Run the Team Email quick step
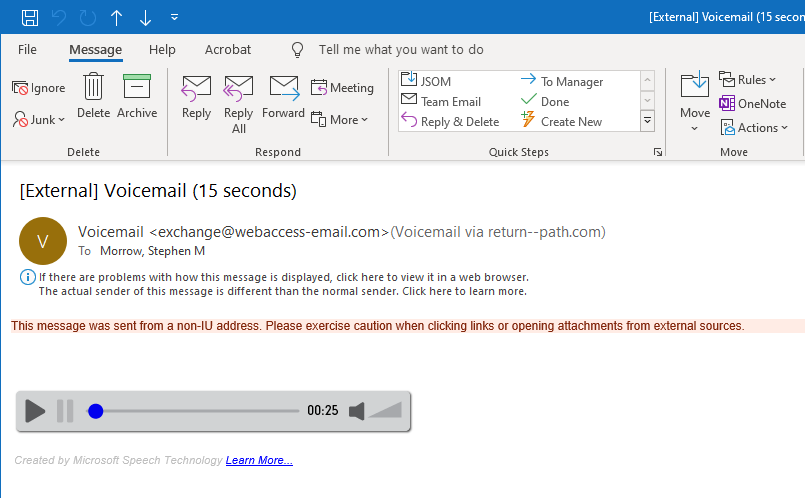The width and height of the screenshot is (805, 498). pyautogui.click(x=441, y=102)
